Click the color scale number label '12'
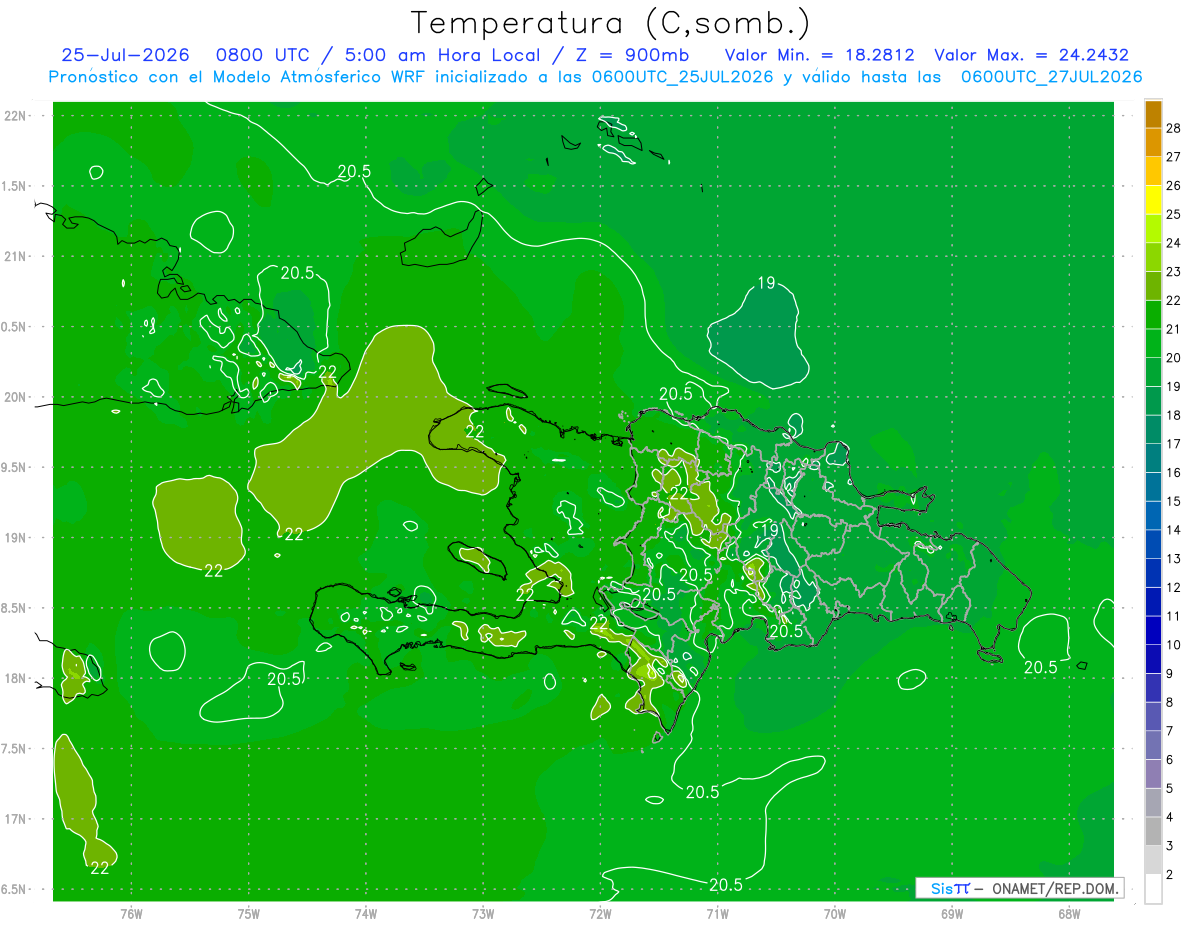The height and width of the screenshot is (927, 1200). coord(1174,588)
